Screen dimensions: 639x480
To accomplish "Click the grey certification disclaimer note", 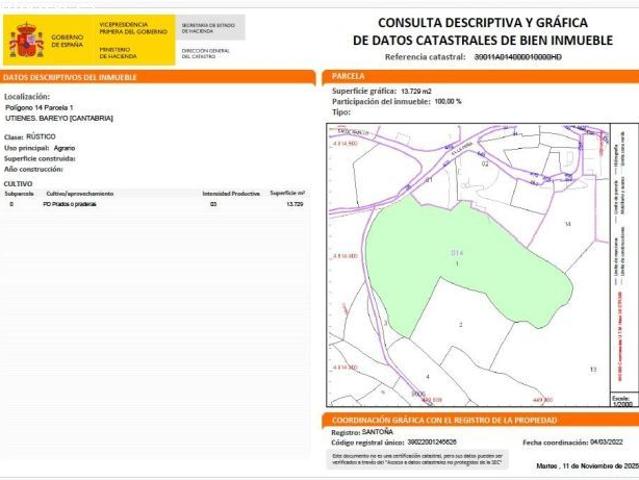I will click(x=416, y=458).
